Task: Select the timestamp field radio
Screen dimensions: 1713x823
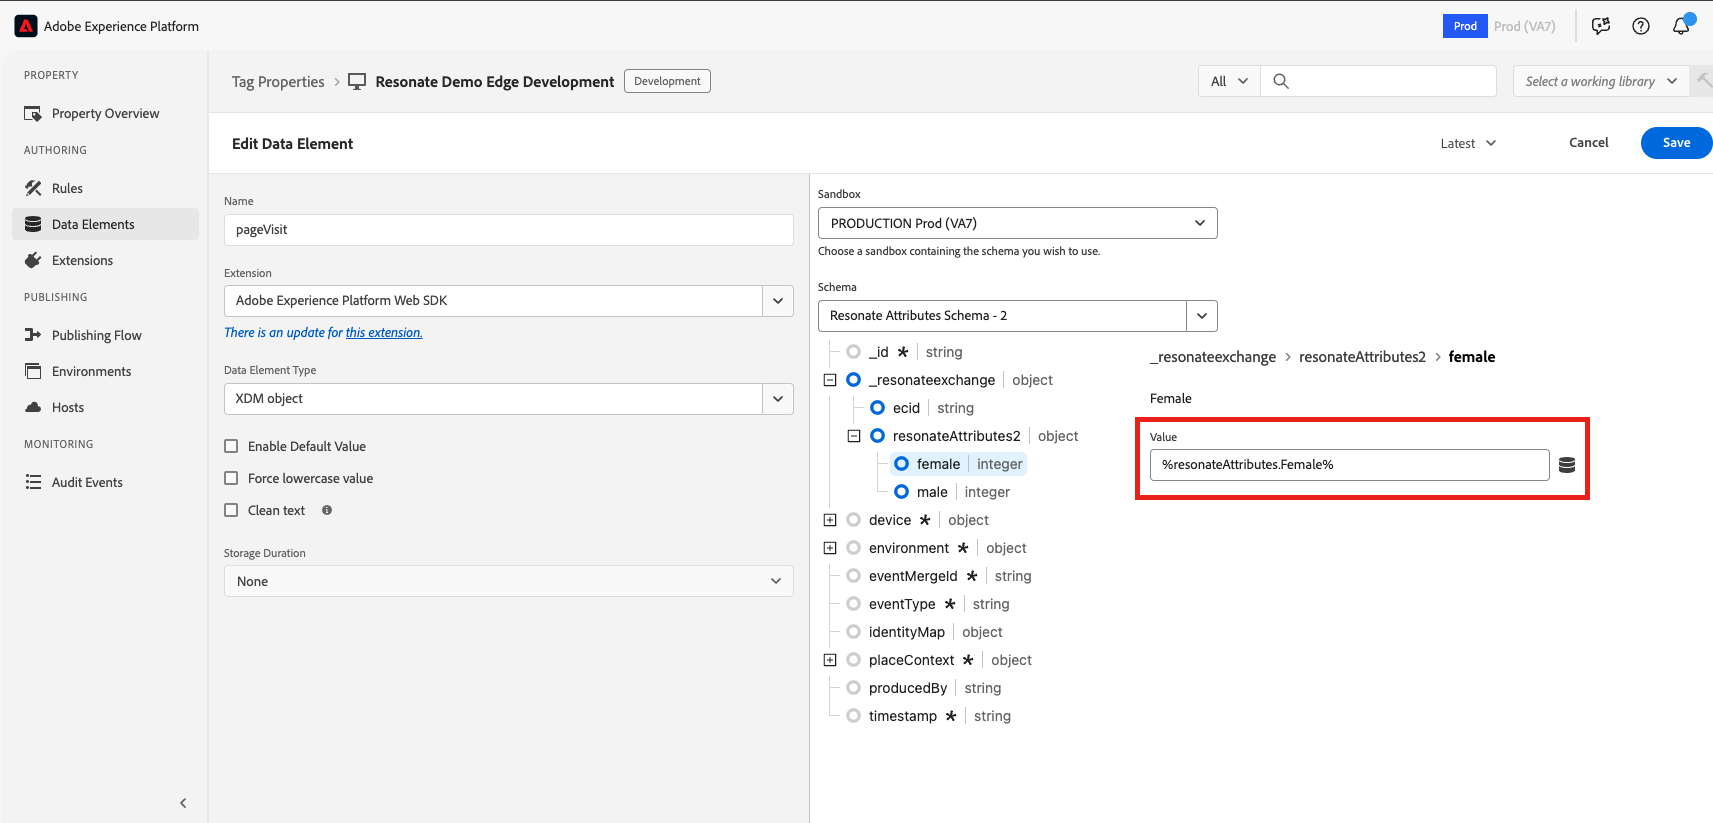Action: click(853, 716)
